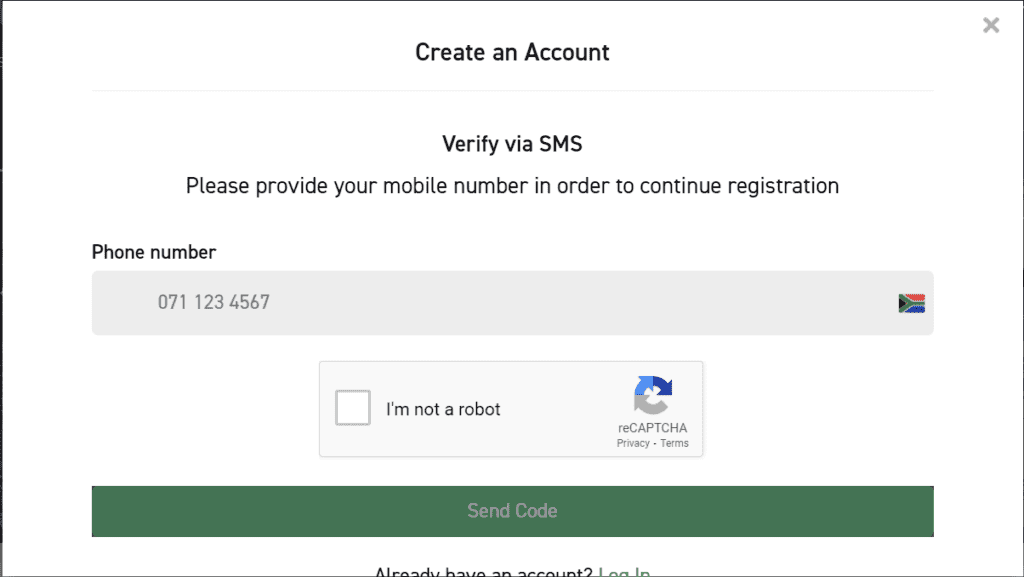Click the Phone number field label

click(154, 252)
